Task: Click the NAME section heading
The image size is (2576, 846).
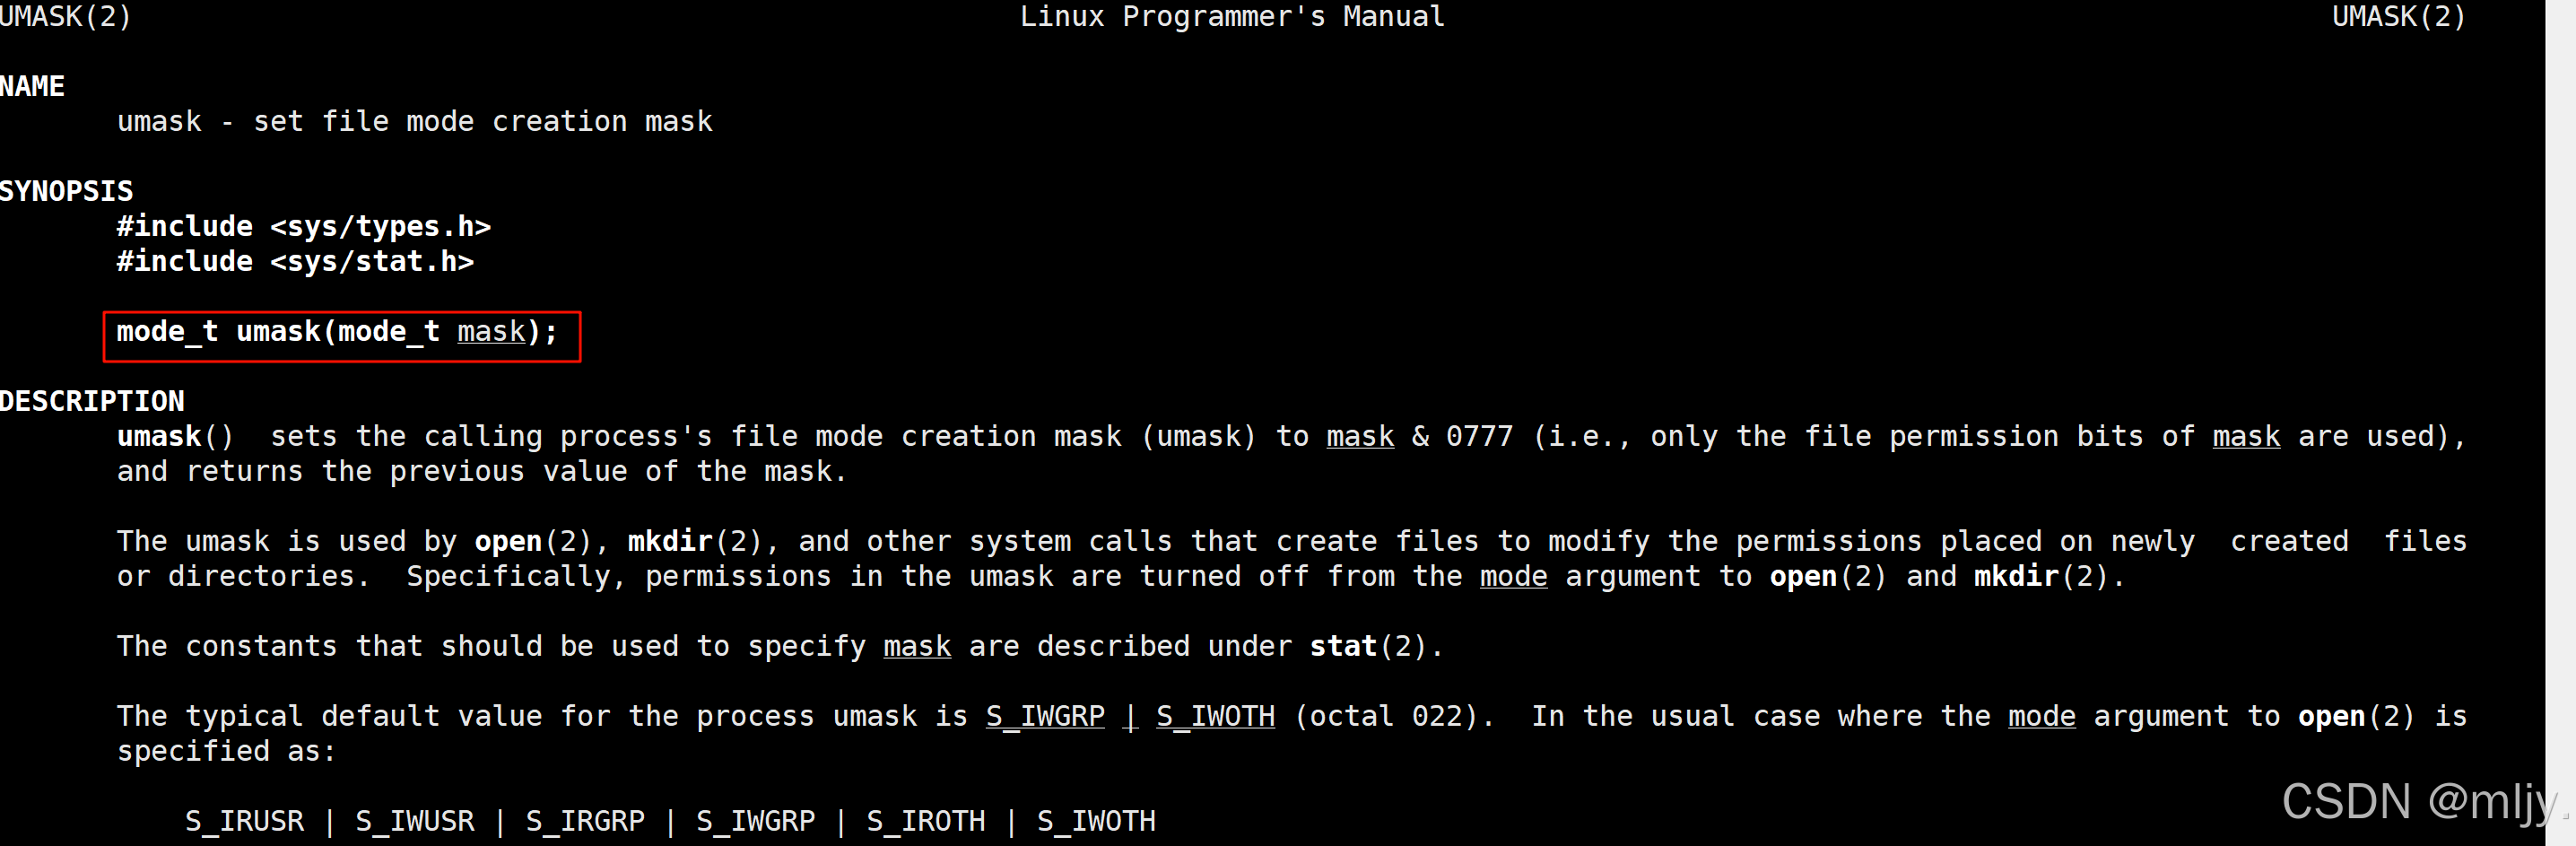Action: [32, 86]
